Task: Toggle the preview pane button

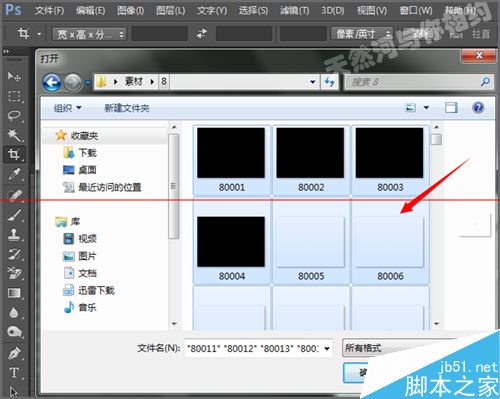Action: pyautogui.click(x=451, y=108)
